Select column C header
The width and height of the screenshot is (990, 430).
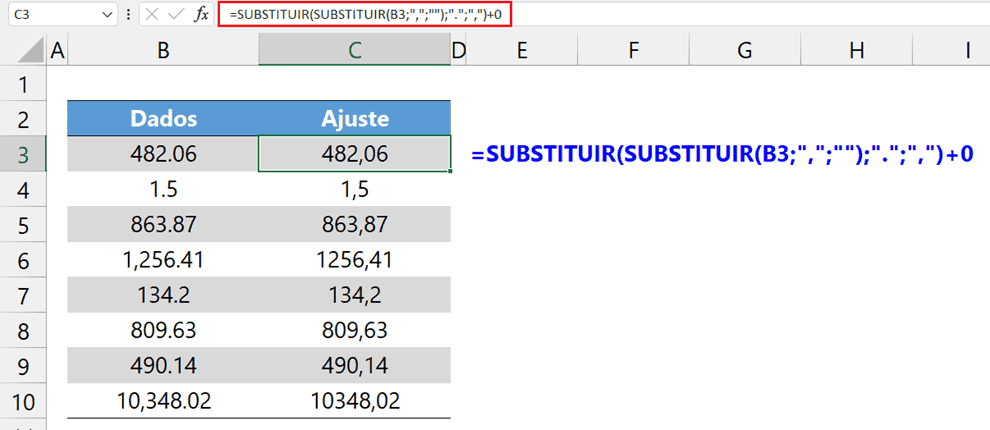[355, 52]
